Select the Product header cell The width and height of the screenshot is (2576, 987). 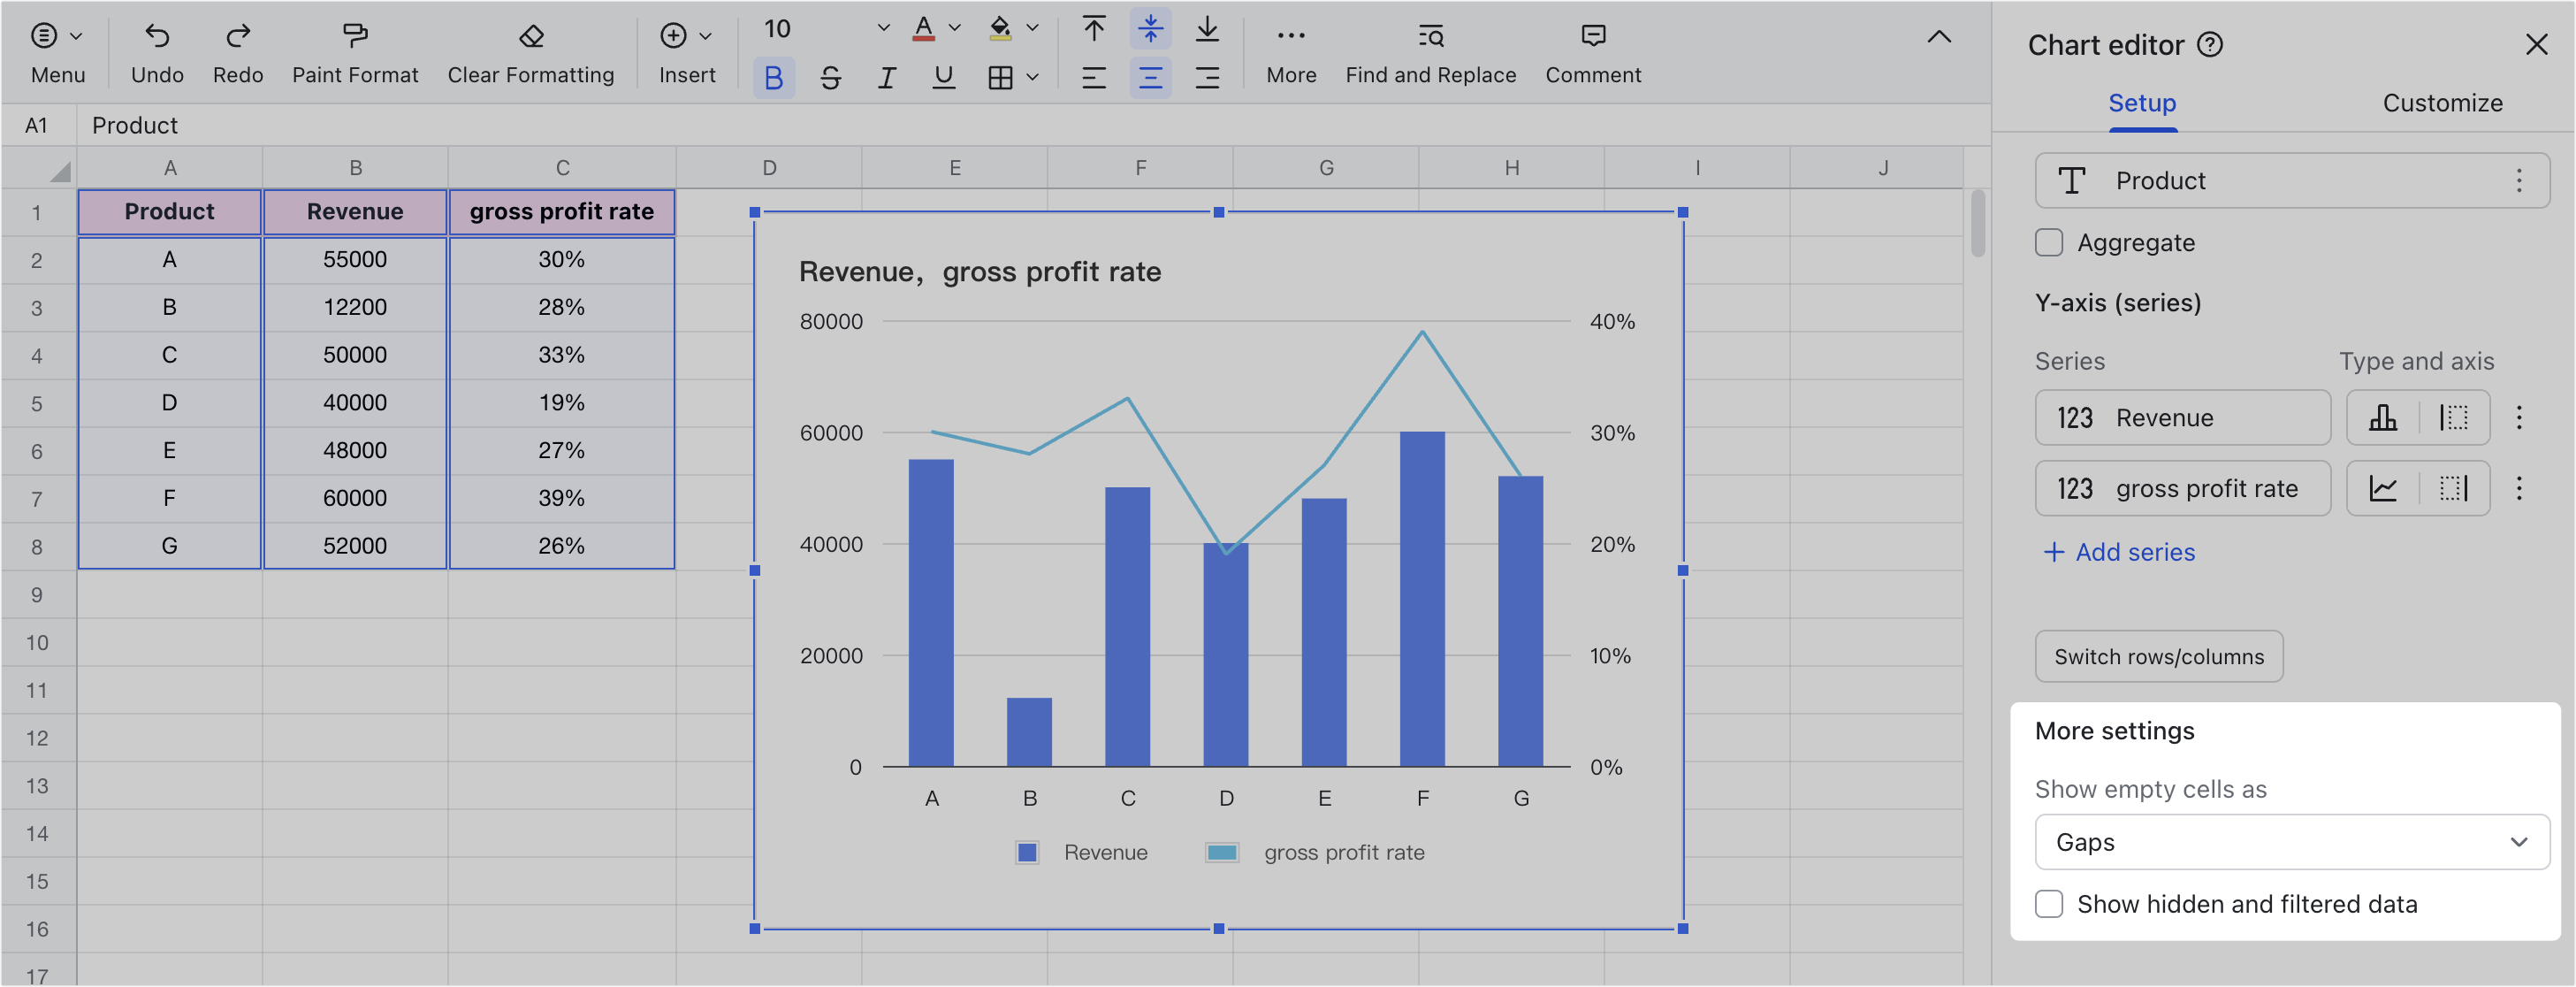coord(170,212)
